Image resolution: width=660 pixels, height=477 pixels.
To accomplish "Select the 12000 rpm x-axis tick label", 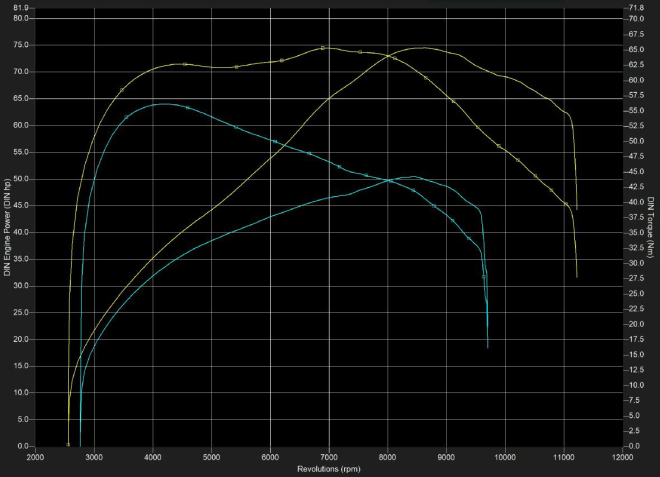I will point(622,457).
